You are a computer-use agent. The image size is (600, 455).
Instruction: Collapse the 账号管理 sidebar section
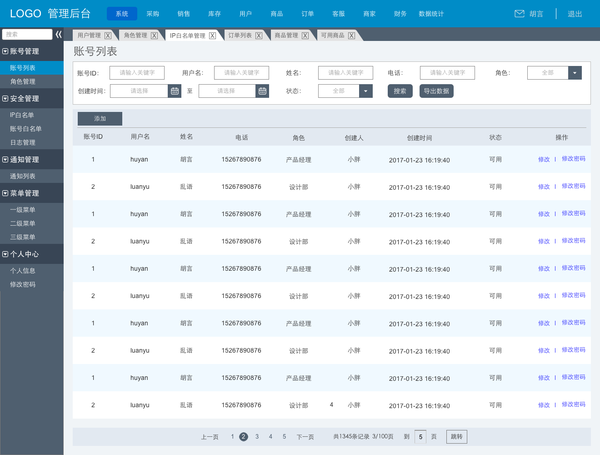[5, 51]
